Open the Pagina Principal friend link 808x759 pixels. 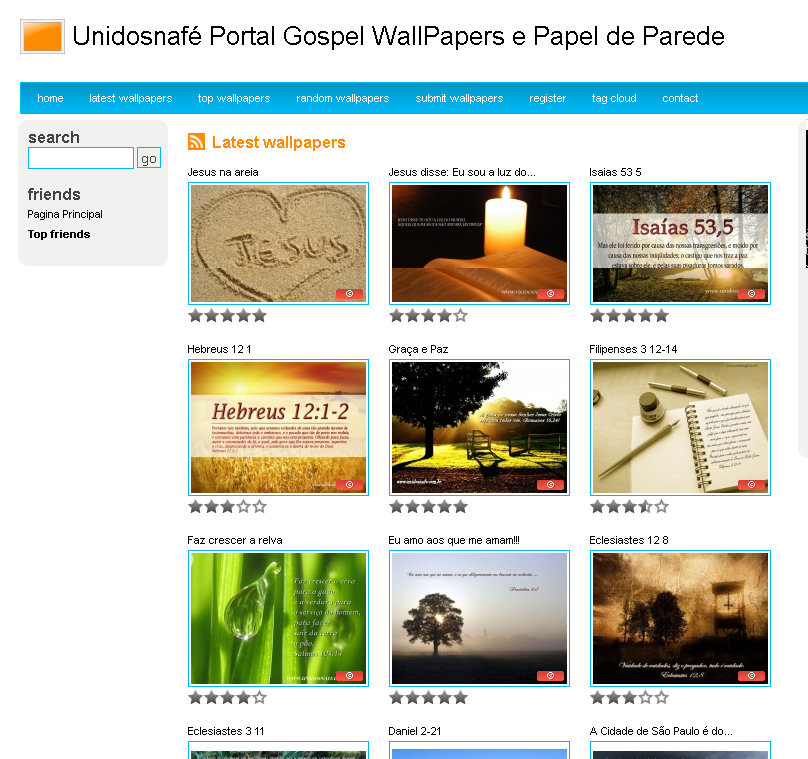(x=65, y=214)
